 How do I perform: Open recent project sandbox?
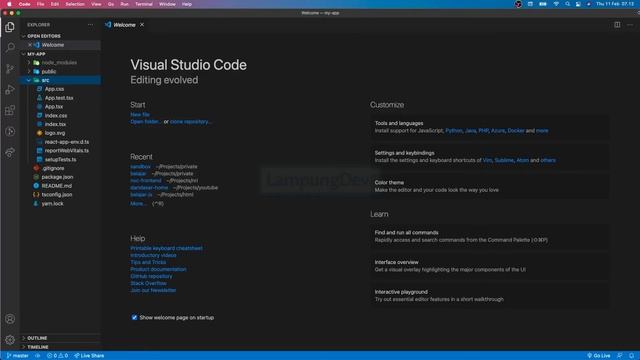point(140,167)
